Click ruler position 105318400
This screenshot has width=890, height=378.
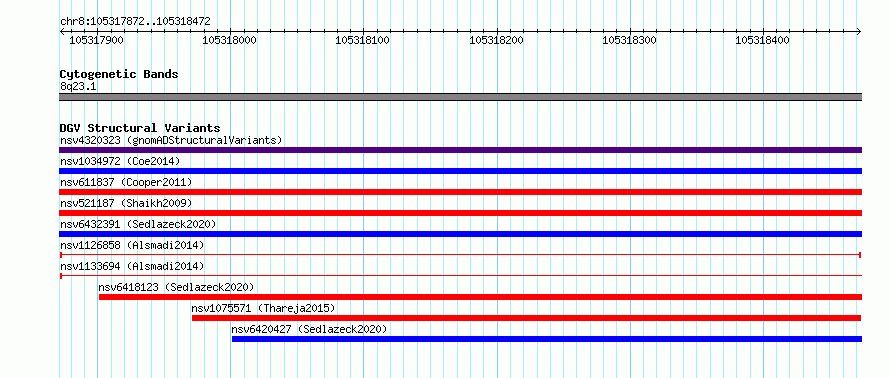pyautogui.click(x=762, y=40)
